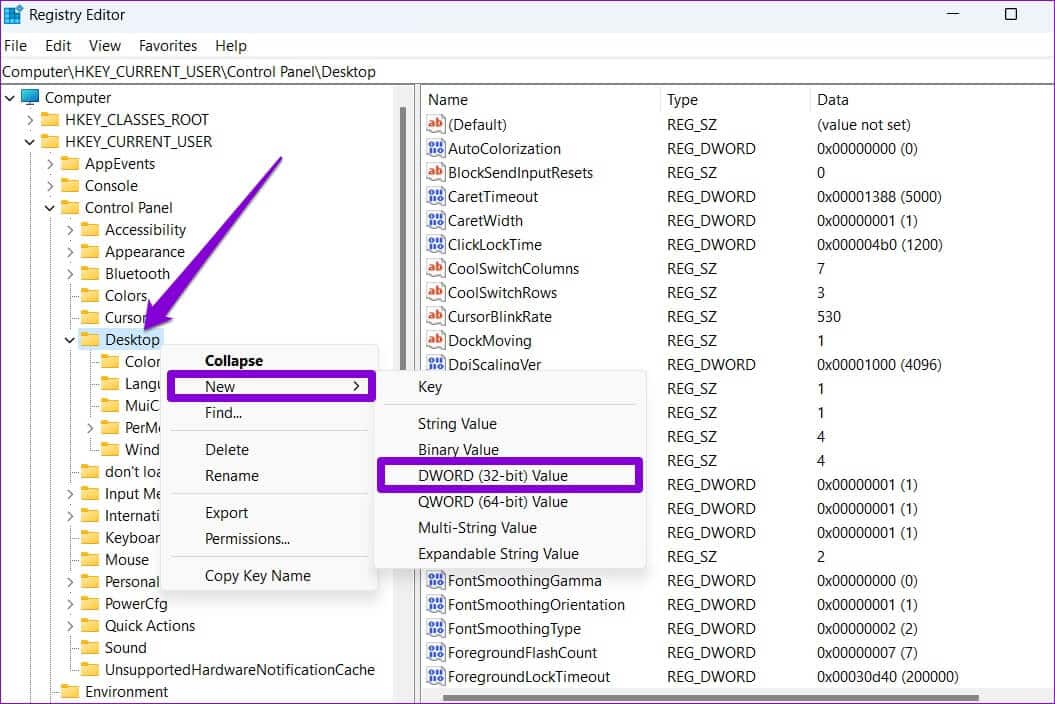This screenshot has height=704, width=1055.
Task: Click the DWORD icon beside AutoColorization
Action: [x=435, y=148]
